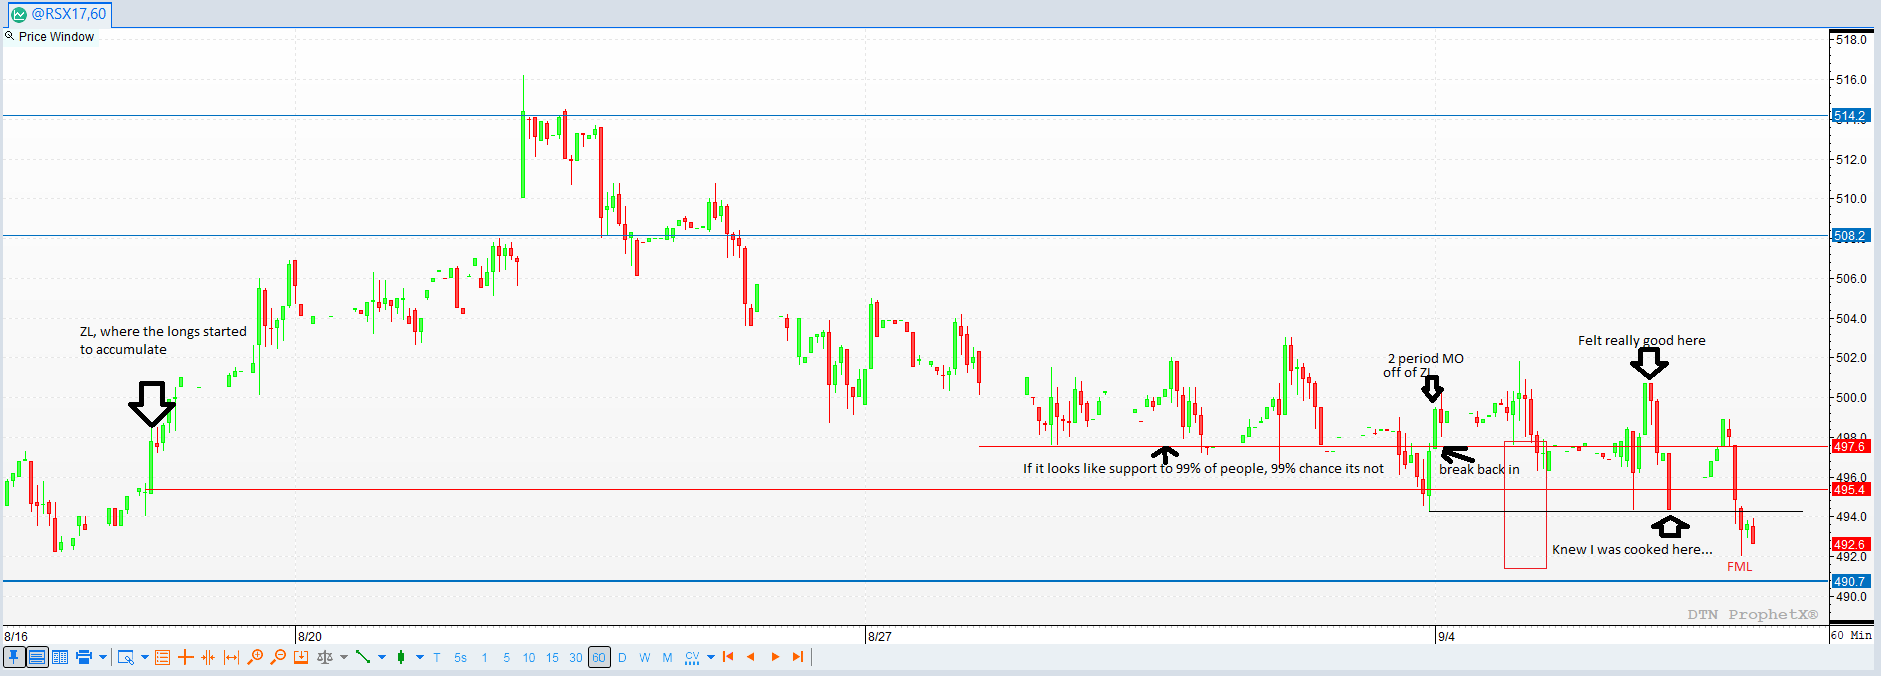The height and width of the screenshot is (676, 1881).
Task: Switch to Weekly W interval
Action: coord(645,658)
